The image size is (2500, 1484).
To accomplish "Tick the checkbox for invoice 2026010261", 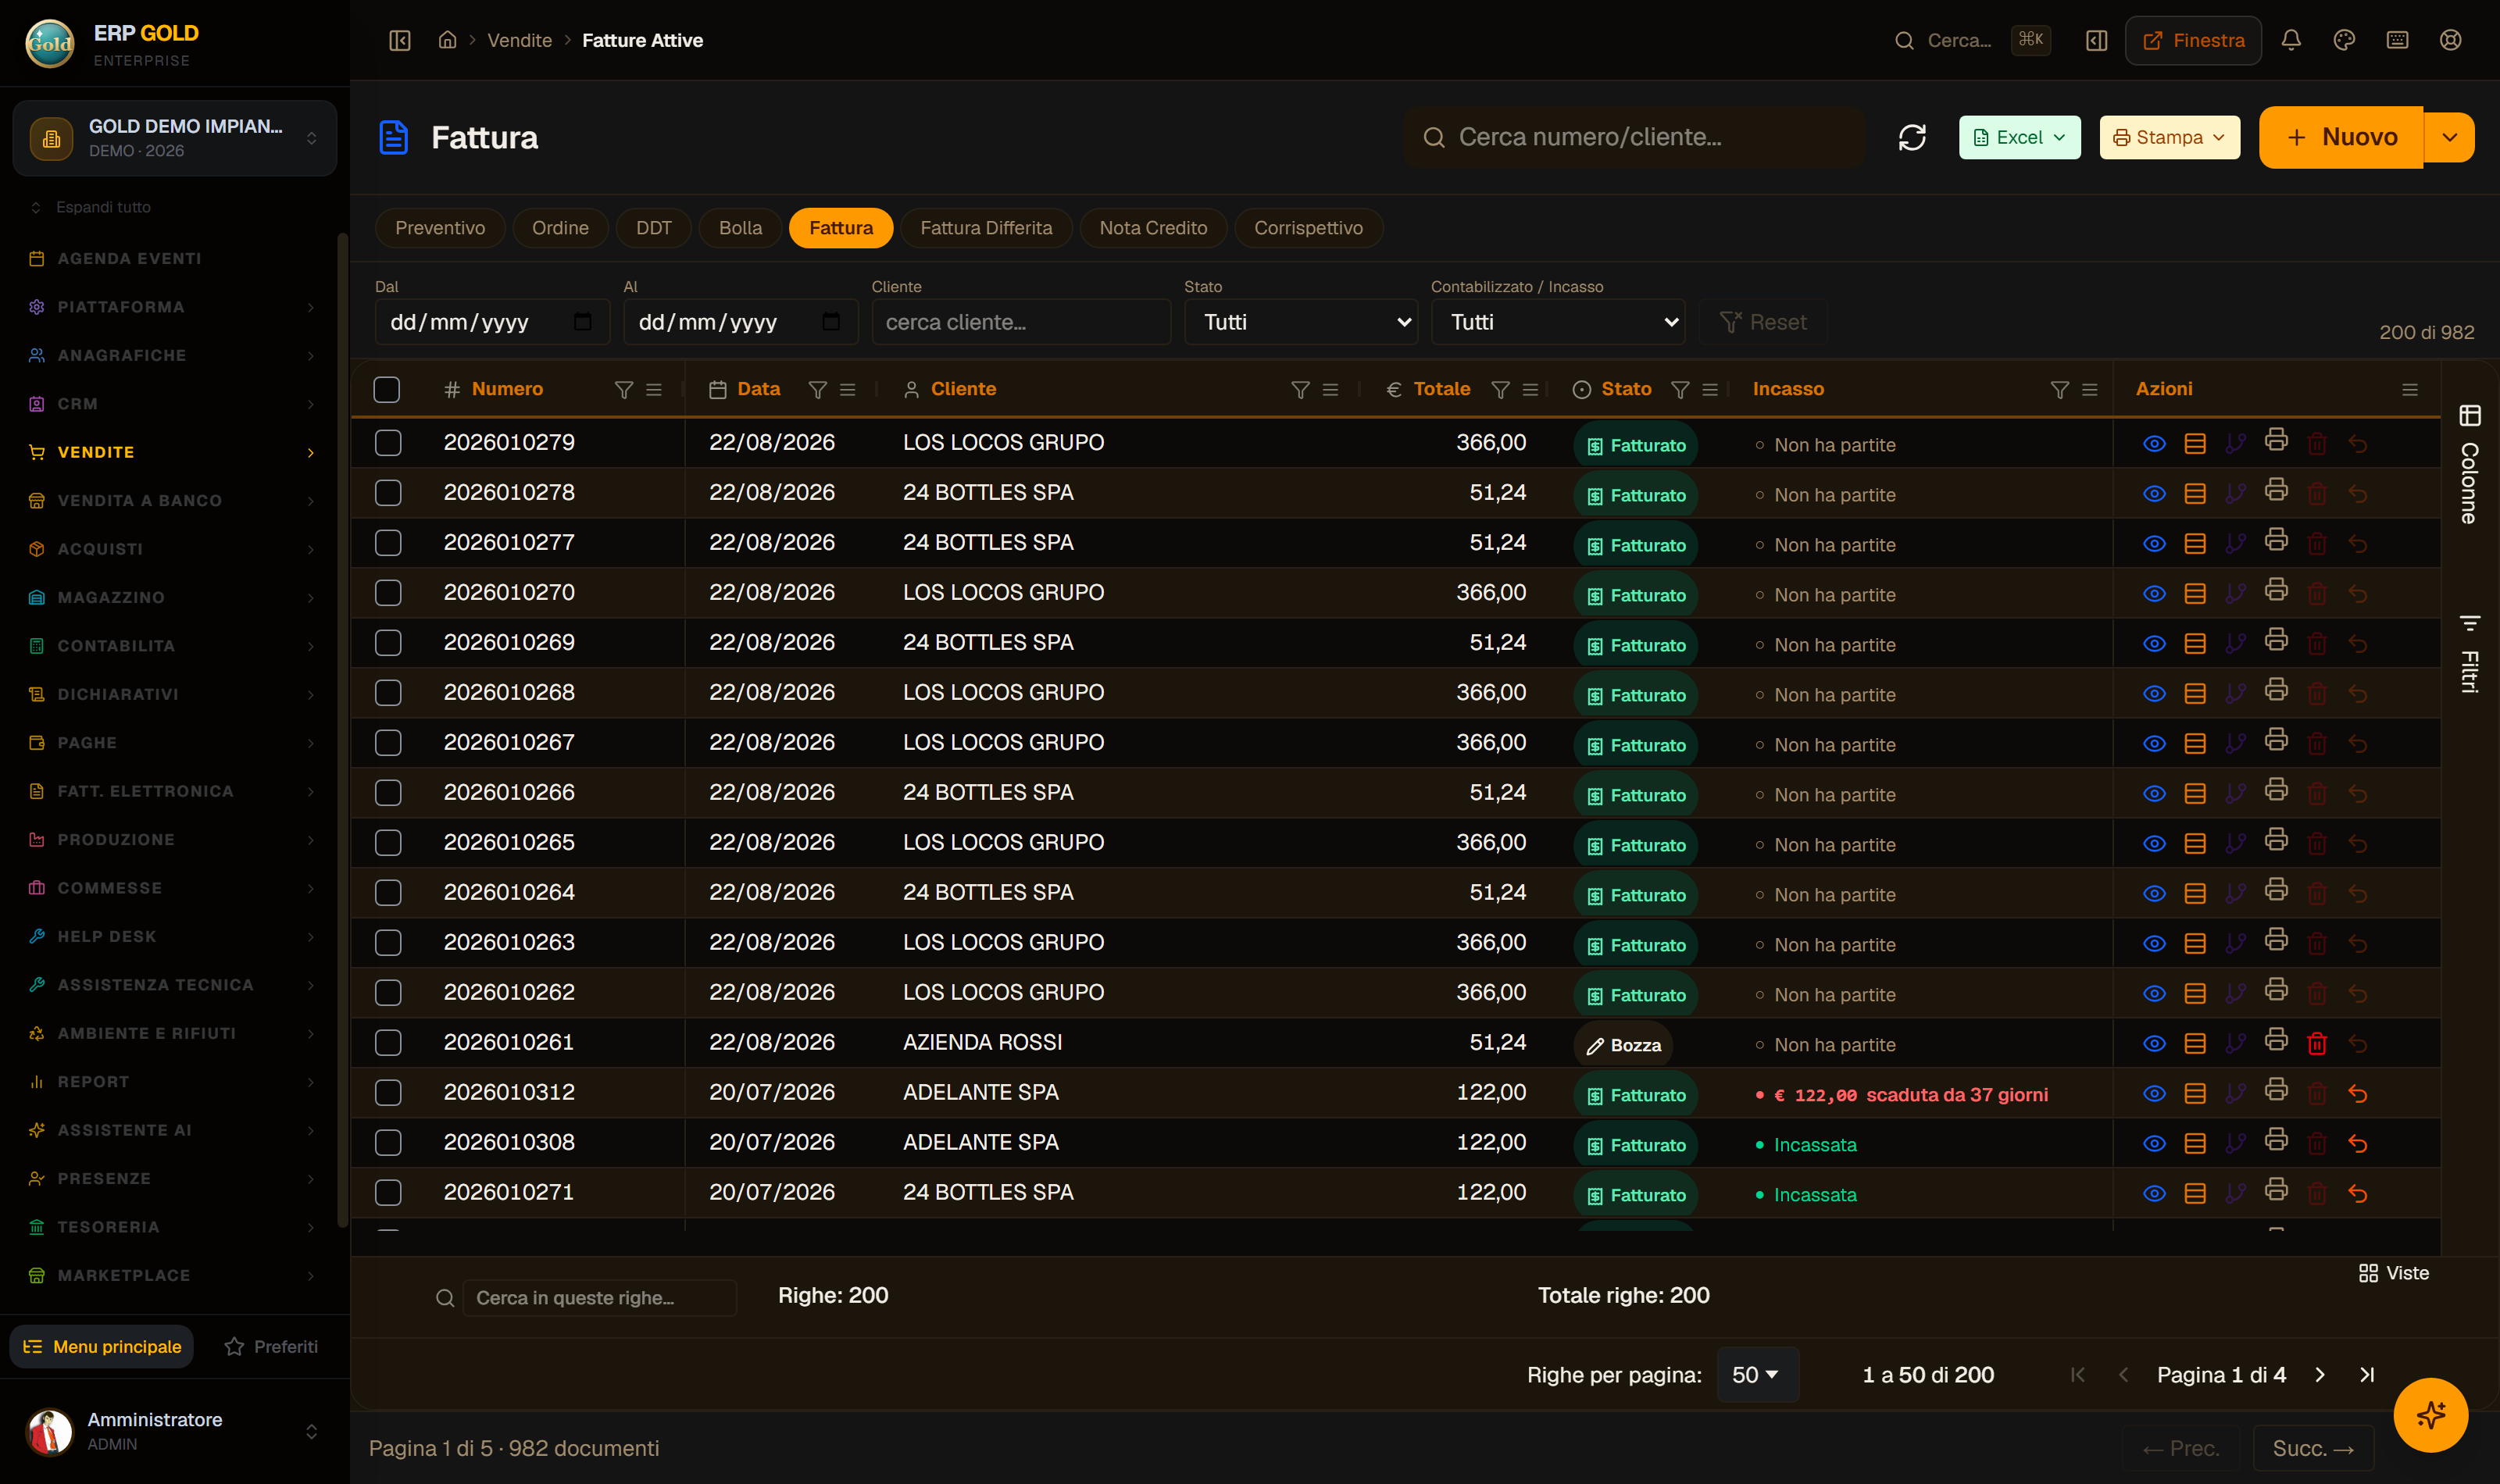I will point(388,1042).
